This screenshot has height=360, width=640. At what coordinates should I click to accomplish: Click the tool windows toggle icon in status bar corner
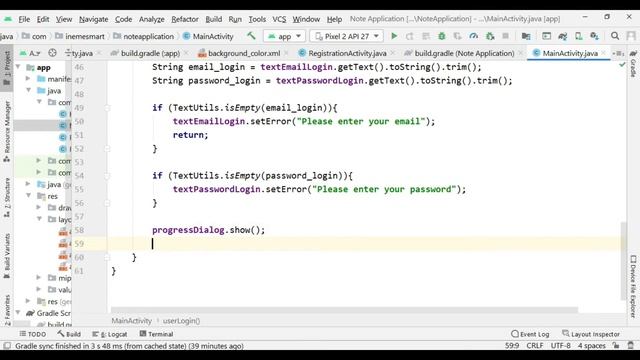[x=7, y=346]
